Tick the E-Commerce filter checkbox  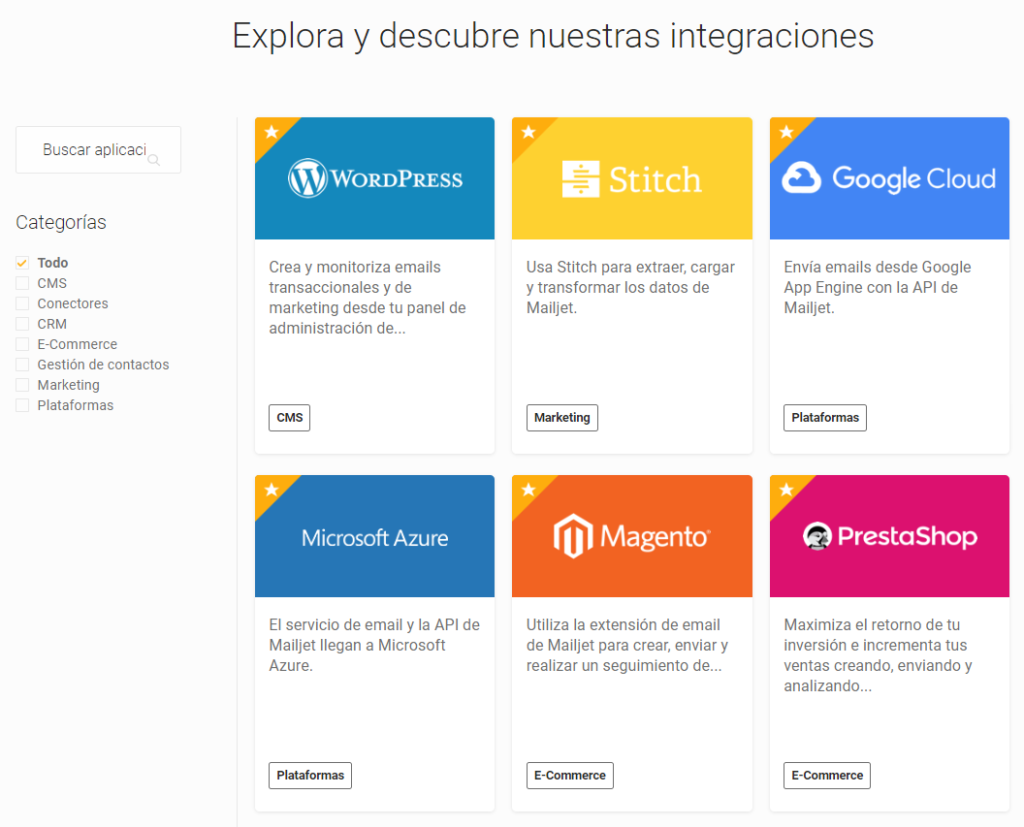pyautogui.click(x=22, y=344)
